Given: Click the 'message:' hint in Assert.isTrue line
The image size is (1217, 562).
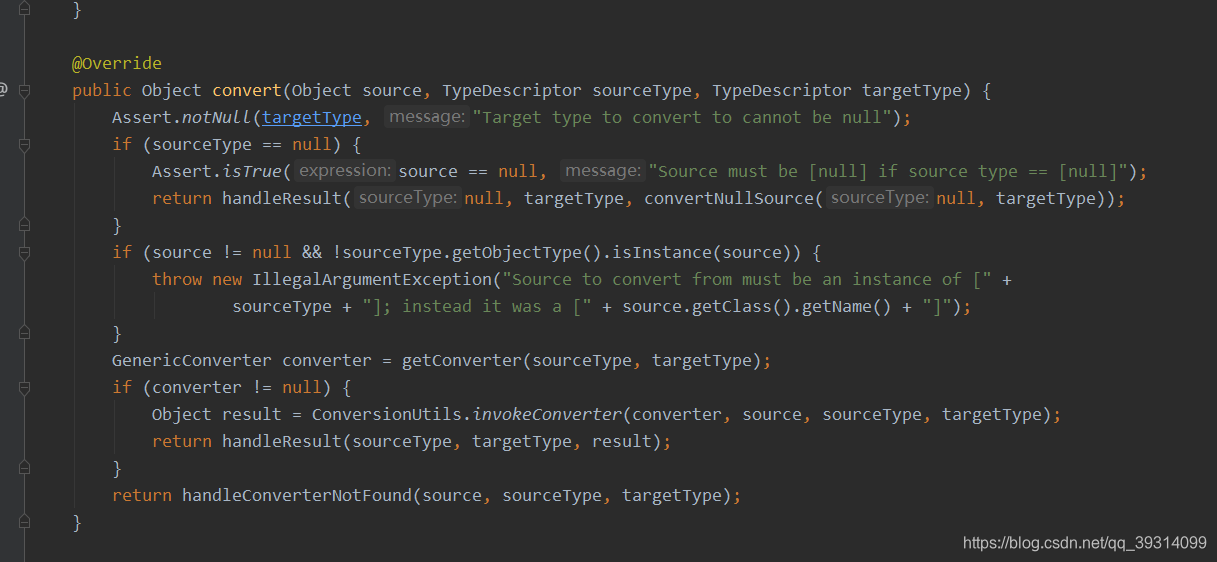Looking at the screenshot, I should click(603, 171).
